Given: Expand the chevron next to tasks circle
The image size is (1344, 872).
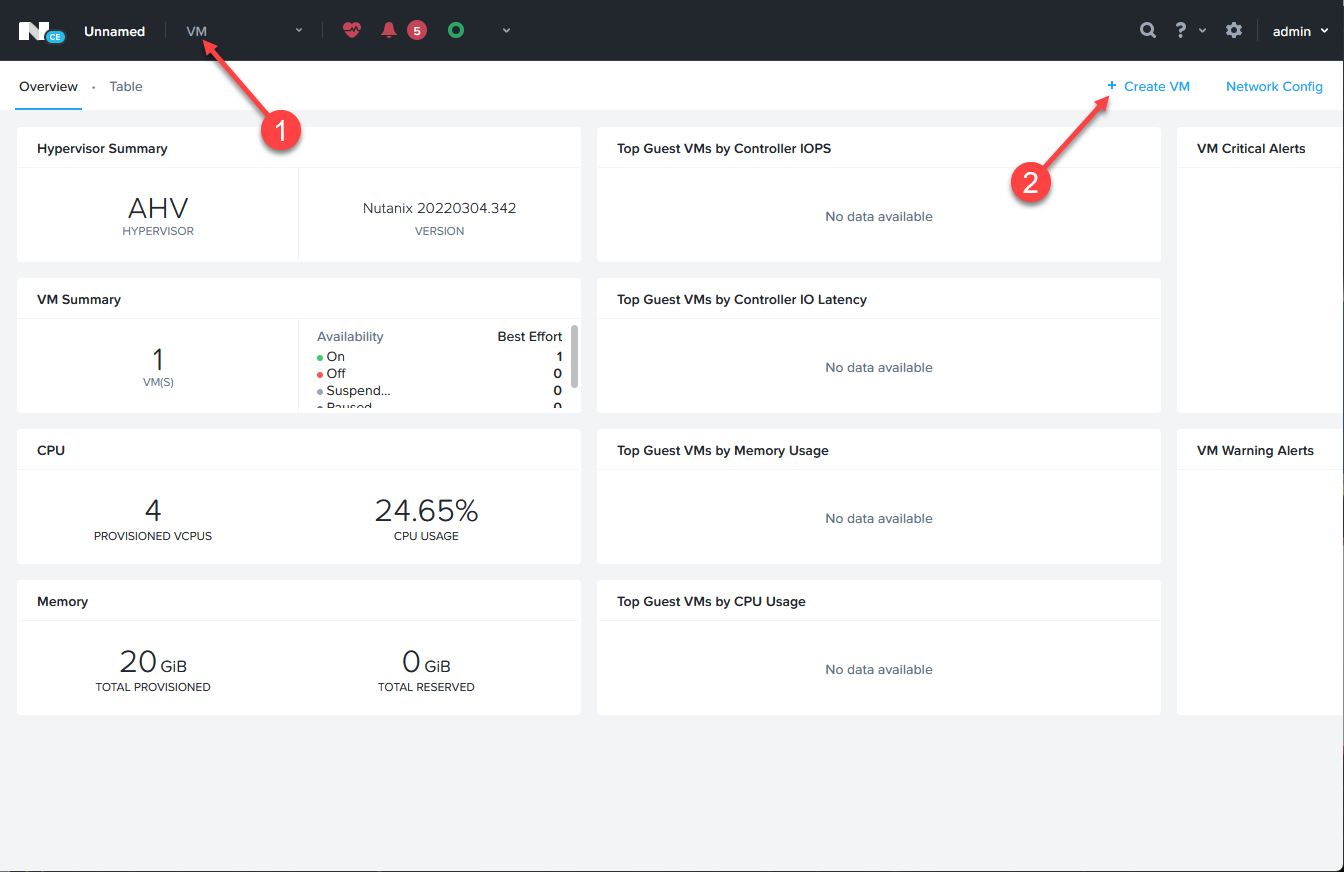Looking at the screenshot, I should [x=506, y=31].
